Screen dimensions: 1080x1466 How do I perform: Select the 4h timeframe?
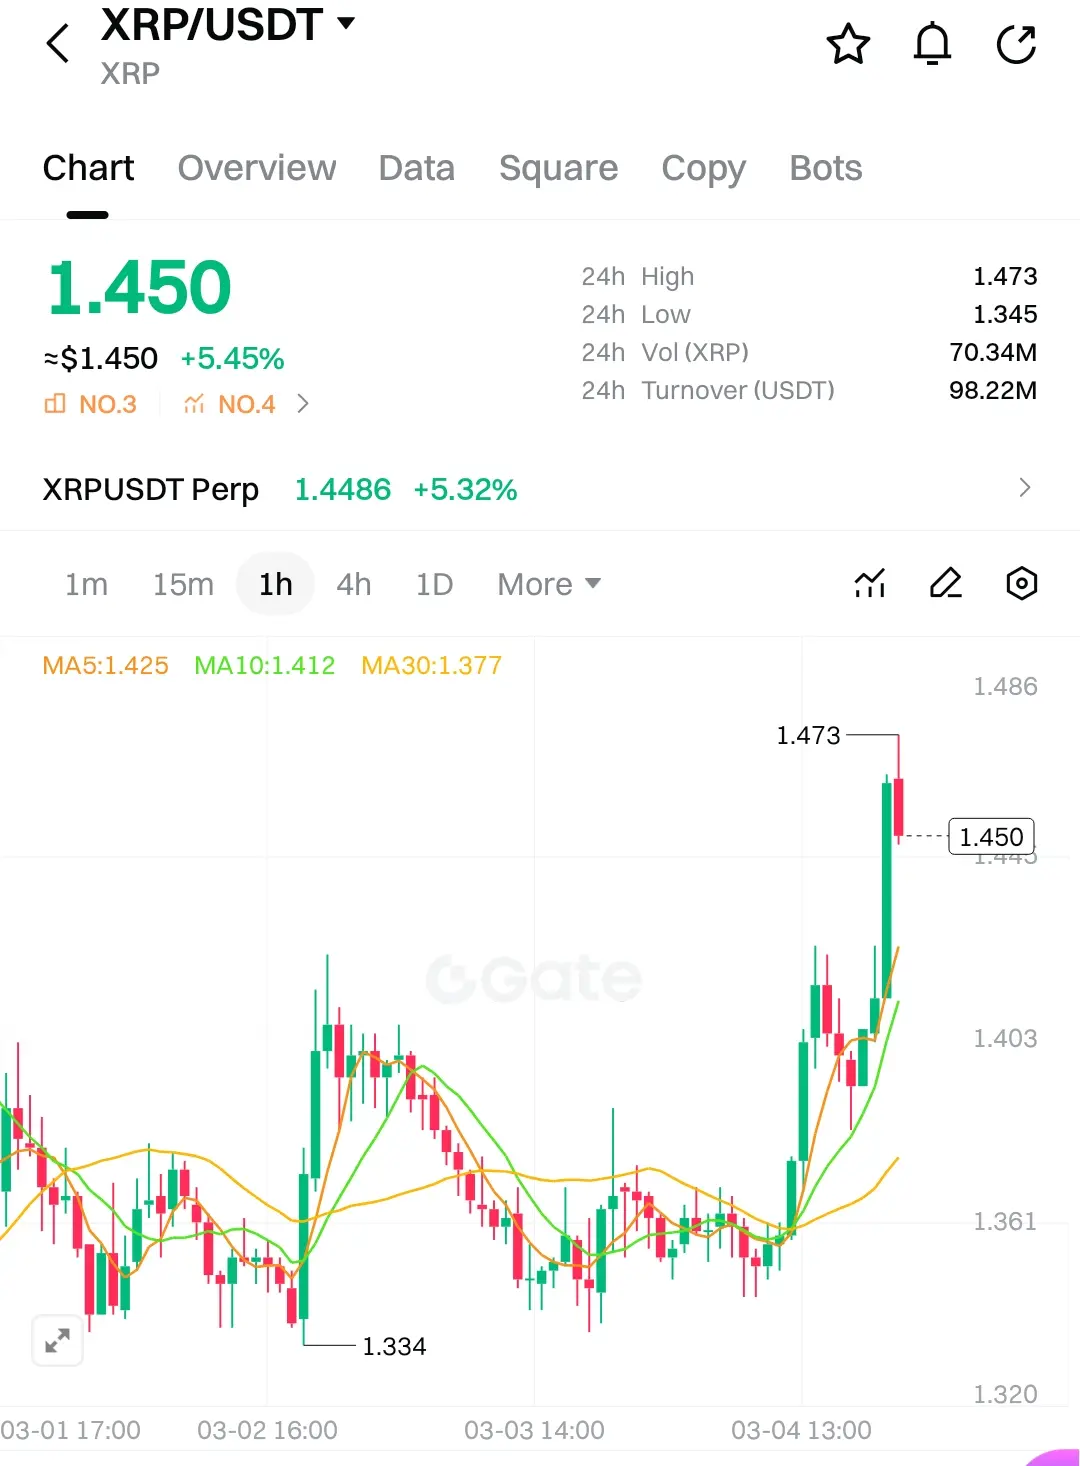tap(354, 584)
